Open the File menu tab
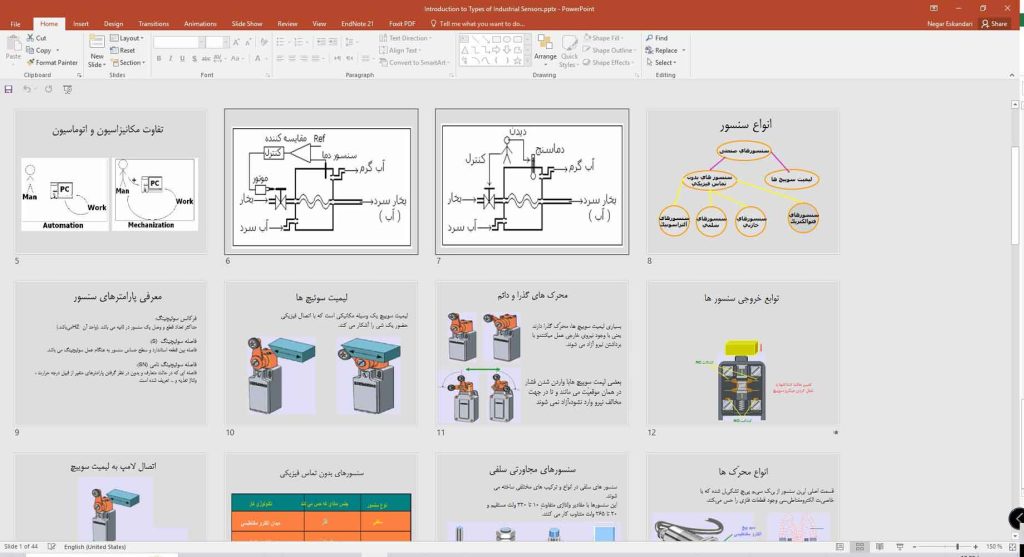The height and width of the screenshot is (557, 1024). [x=15, y=24]
